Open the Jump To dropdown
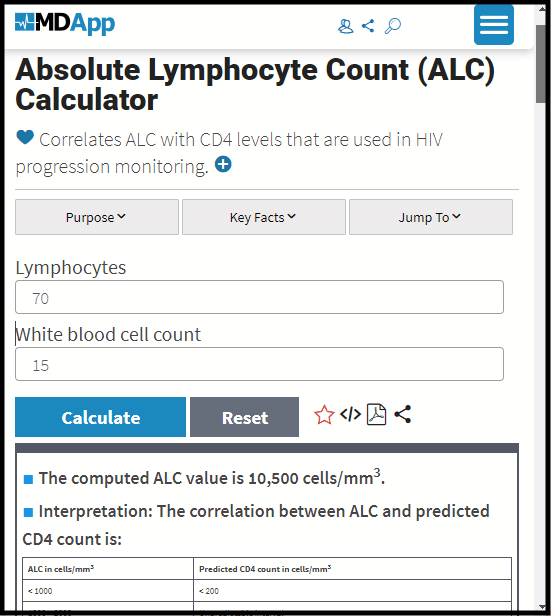551x616 pixels. click(431, 217)
